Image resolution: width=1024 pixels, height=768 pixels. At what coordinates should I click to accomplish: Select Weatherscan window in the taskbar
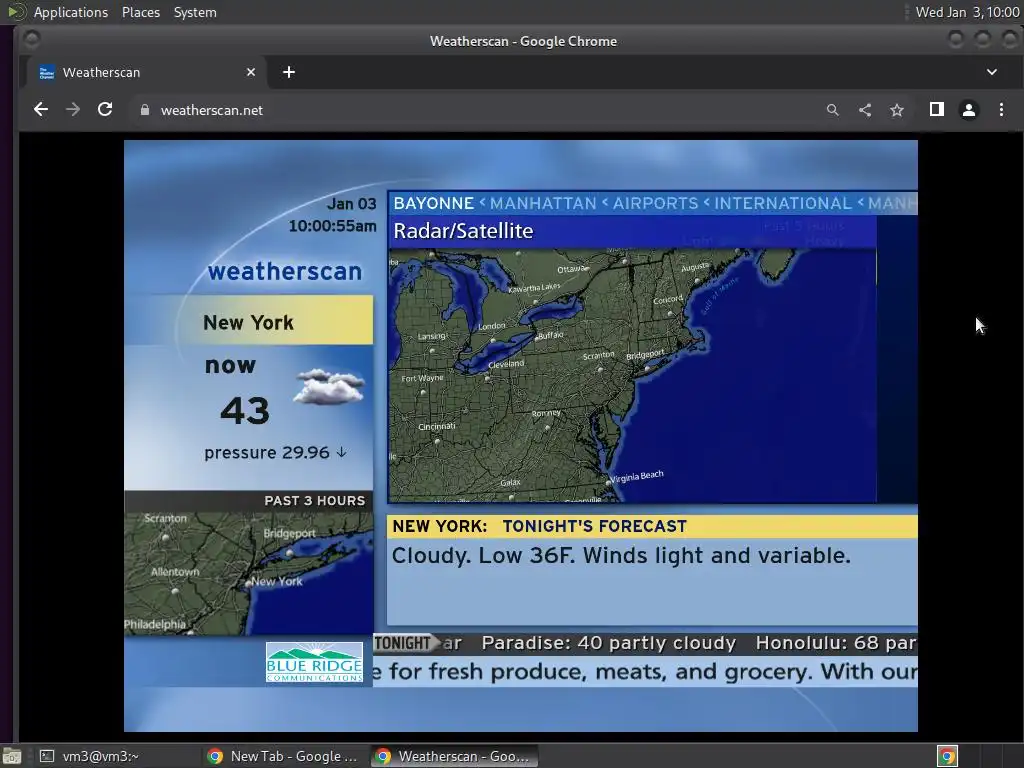click(x=455, y=756)
